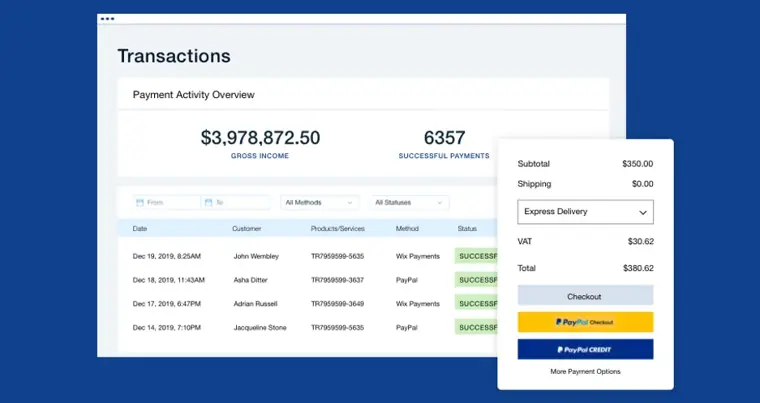This screenshot has height=403, width=760.
Task: Click PayPal method for Jacqueline Stone
Action: (407, 327)
